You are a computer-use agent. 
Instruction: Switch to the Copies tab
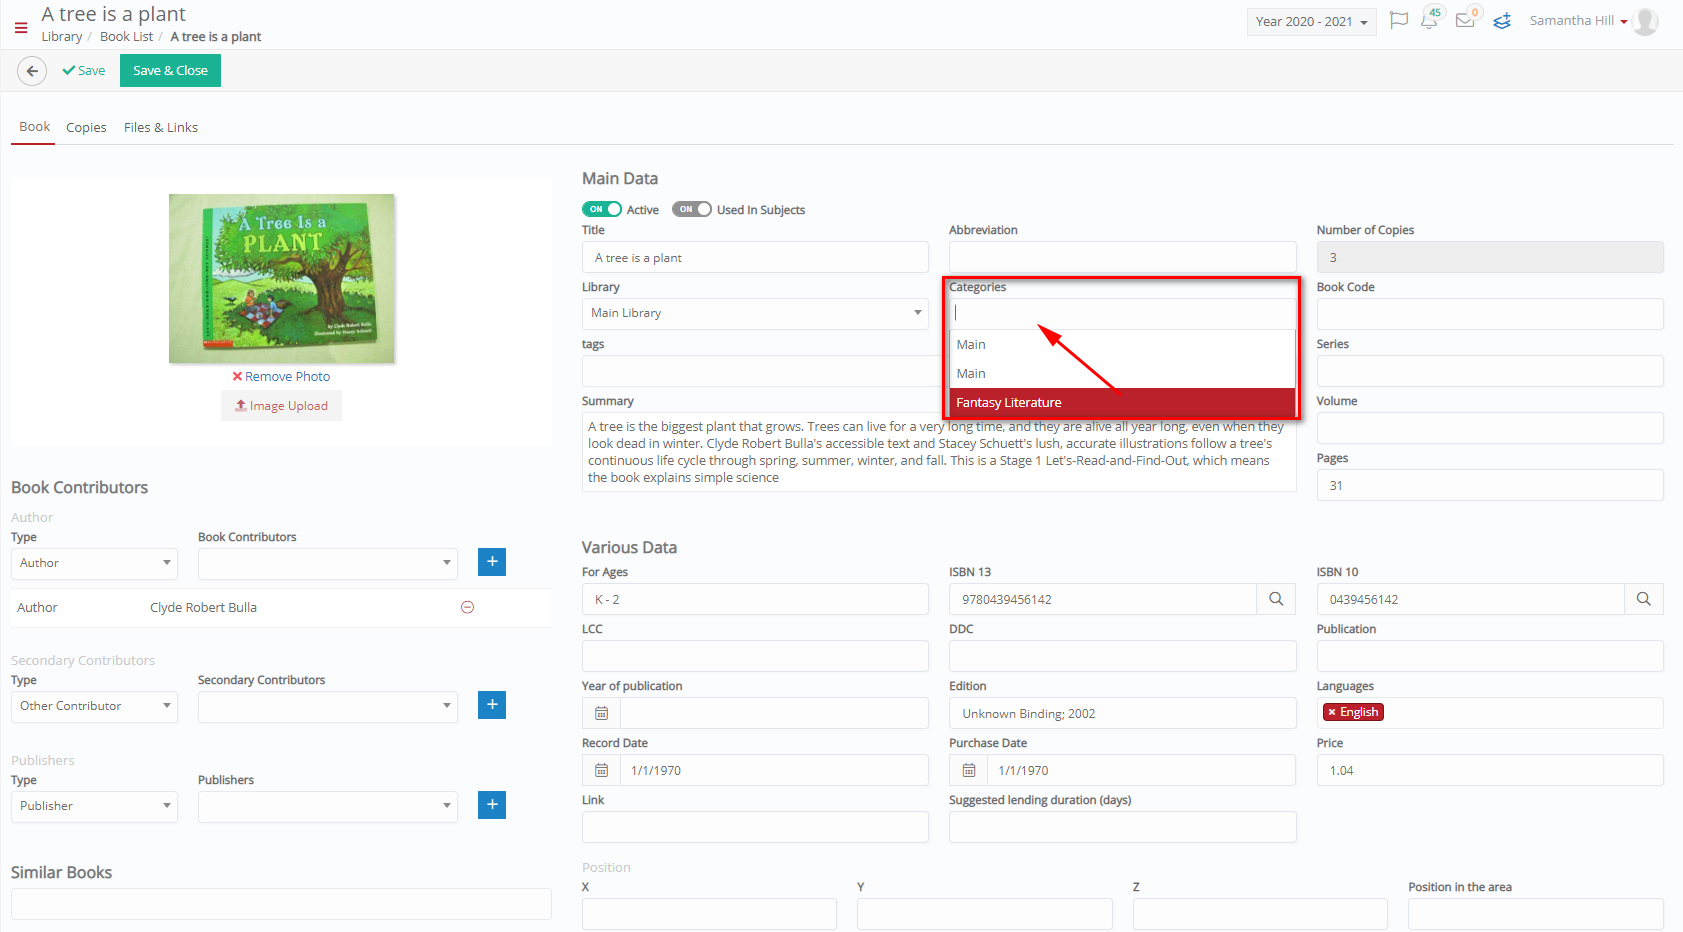[x=86, y=127]
